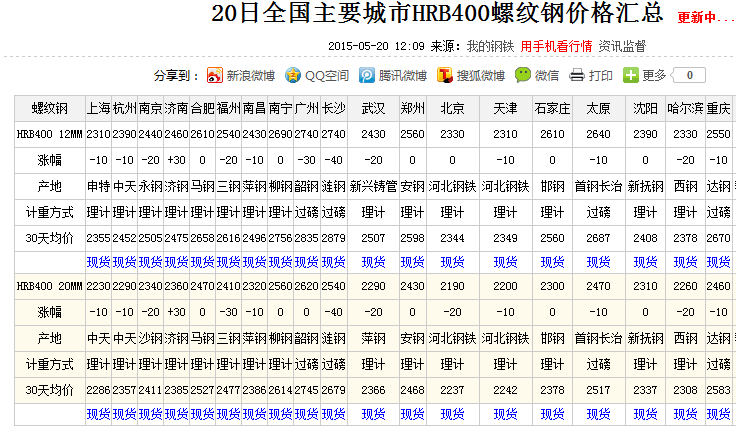This screenshot has width=736, height=427.
Task: Click the 30天均价 value 2879
Action: click(x=333, y=238)
